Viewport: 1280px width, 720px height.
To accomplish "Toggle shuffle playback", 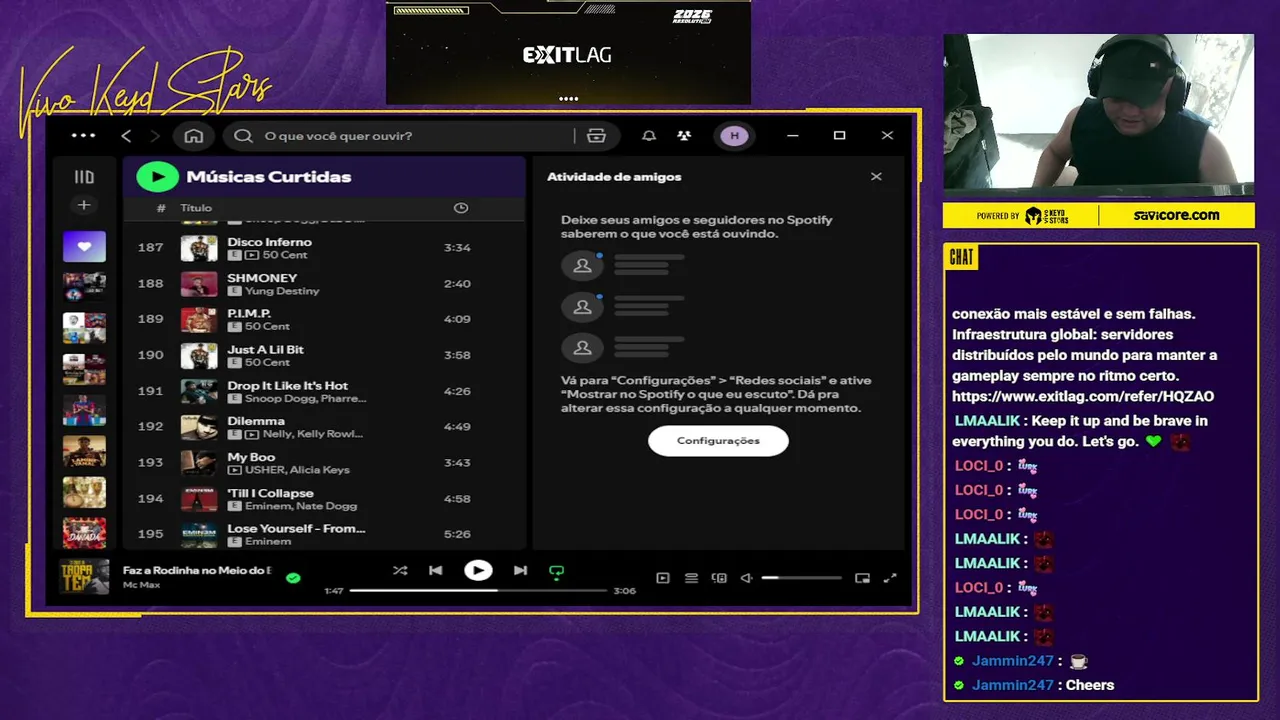I will coord(400,571).
